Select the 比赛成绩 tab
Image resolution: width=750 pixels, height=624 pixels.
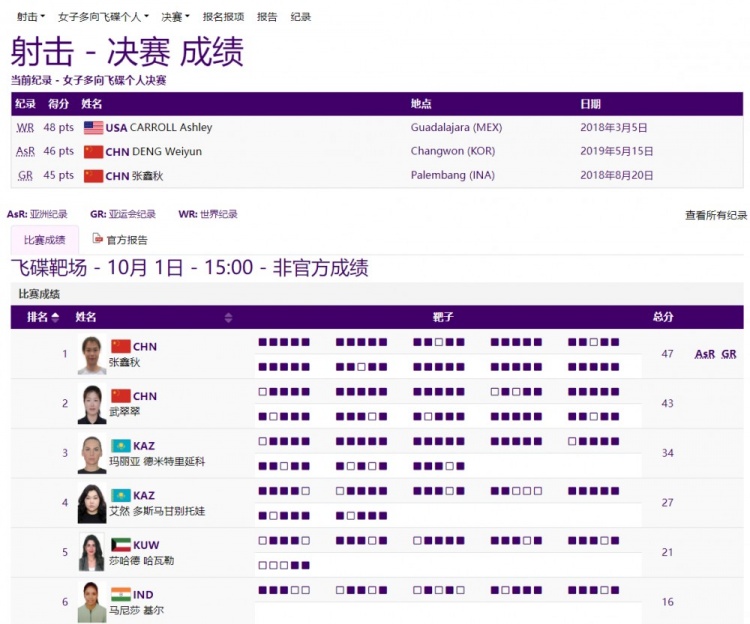44,240
